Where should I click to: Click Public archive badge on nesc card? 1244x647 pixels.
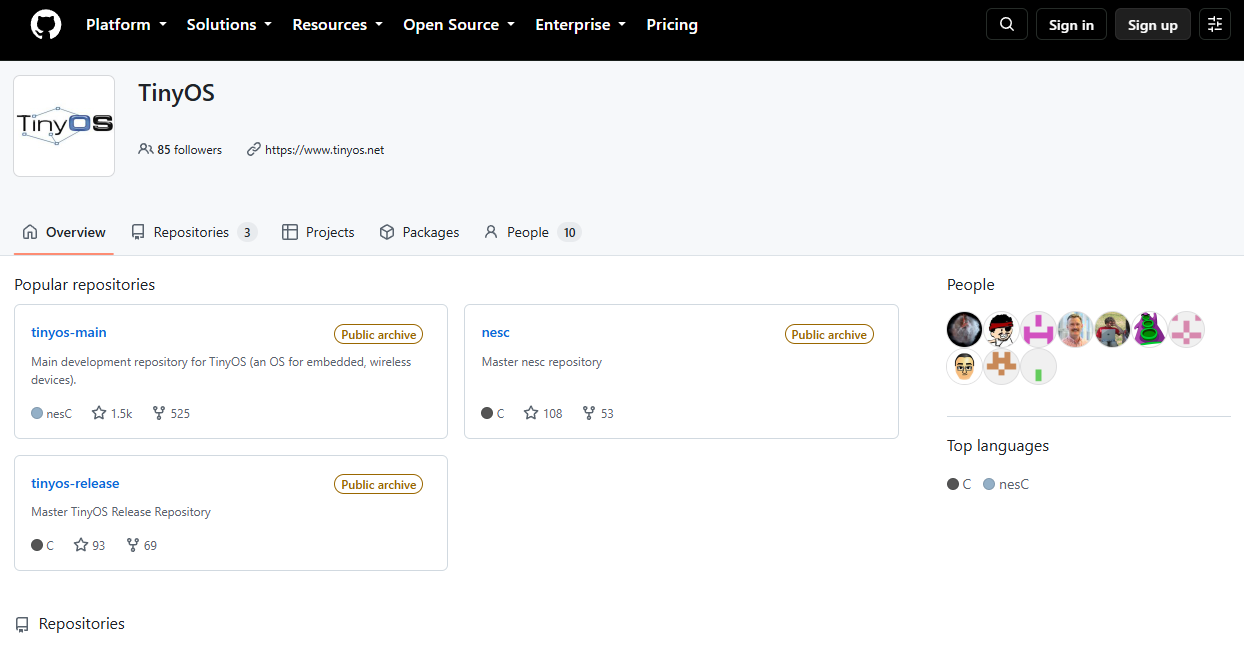829,334
